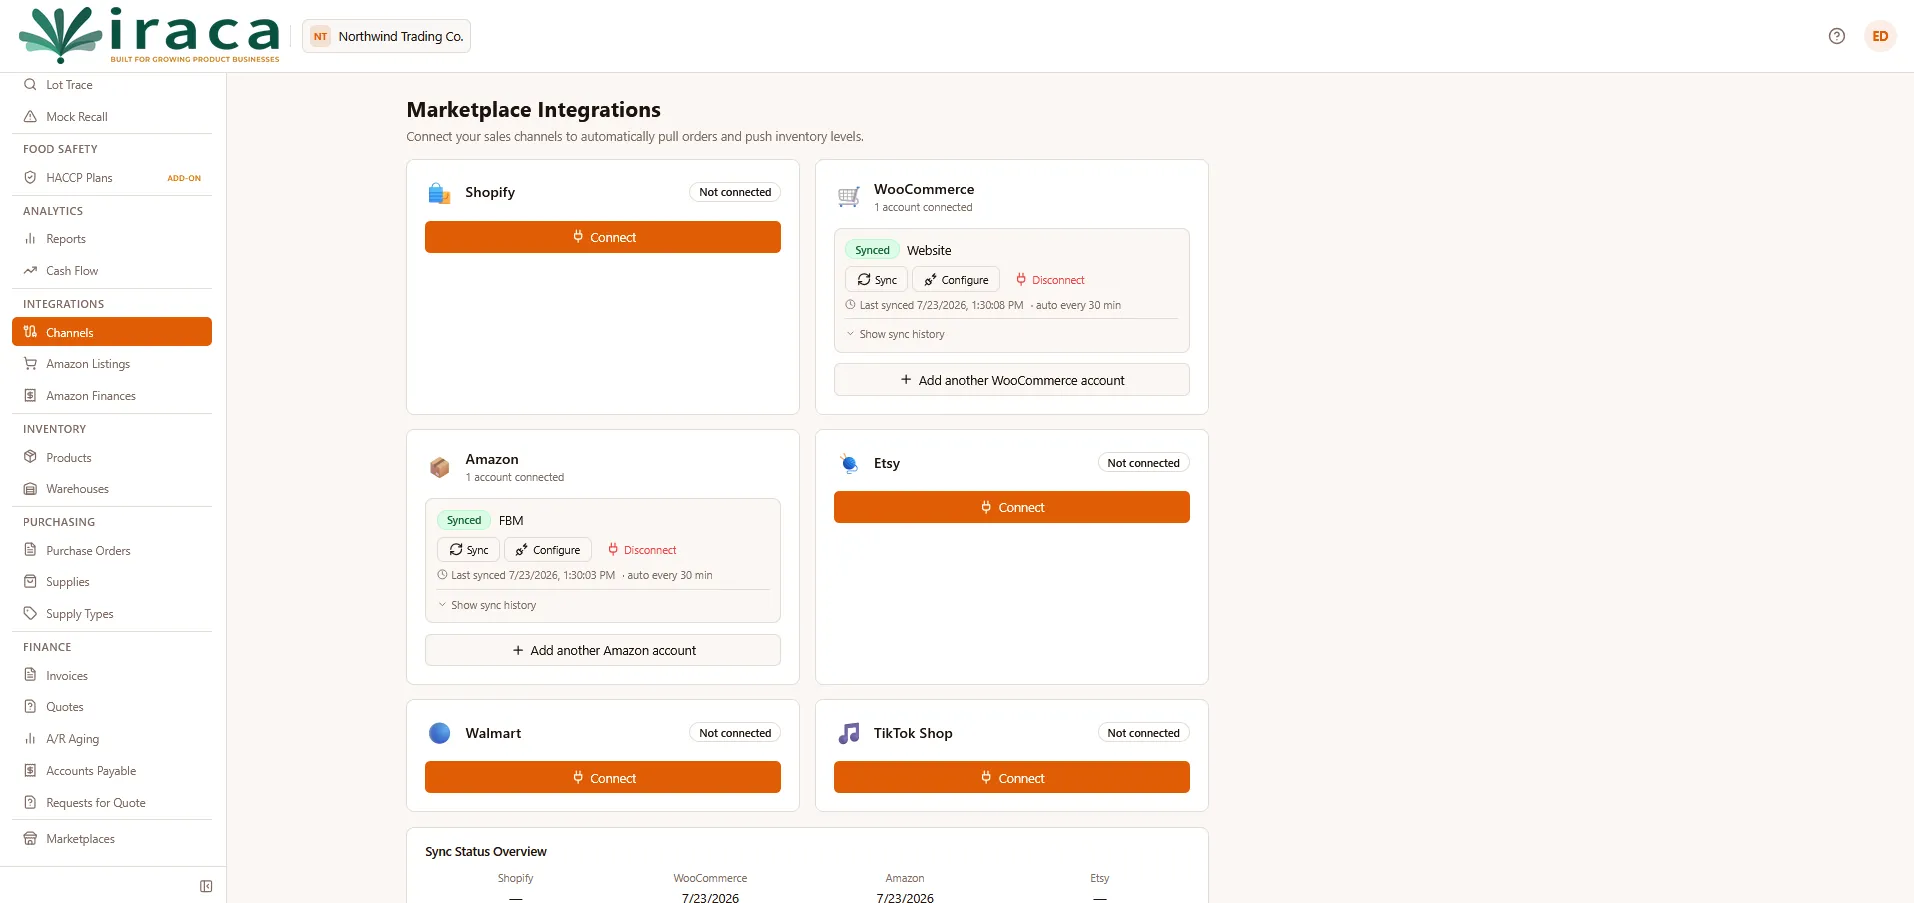Go to Marketplaces
This screenshot has width=1914, height=903.
click(x=112, y=839)
